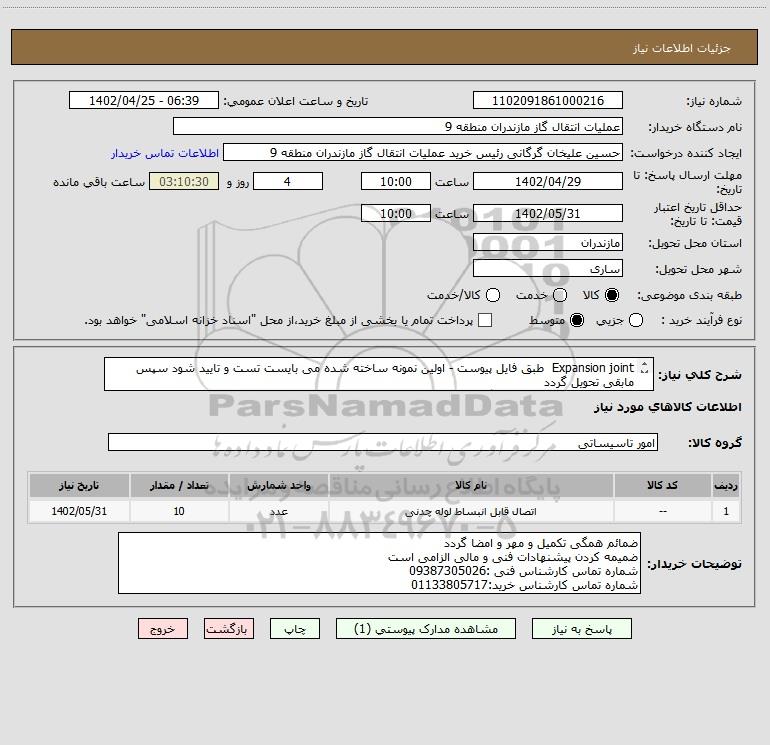Screen dimensions: 770x745
Task: Click the announcement date 1402/04/25 - 06:39 field
Action: [x=144, y=101]
